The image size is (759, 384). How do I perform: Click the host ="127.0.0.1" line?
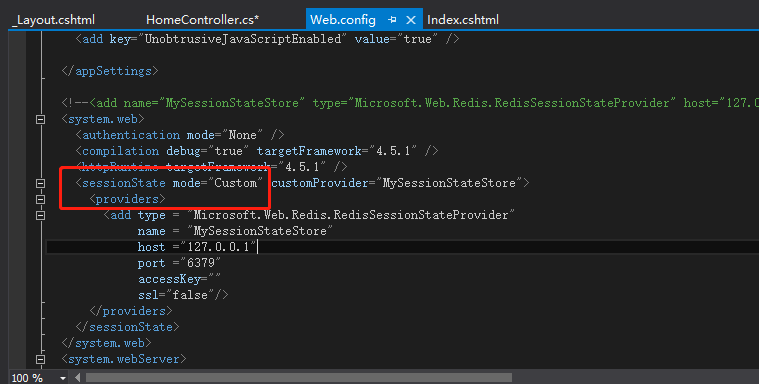pos(197,247)
